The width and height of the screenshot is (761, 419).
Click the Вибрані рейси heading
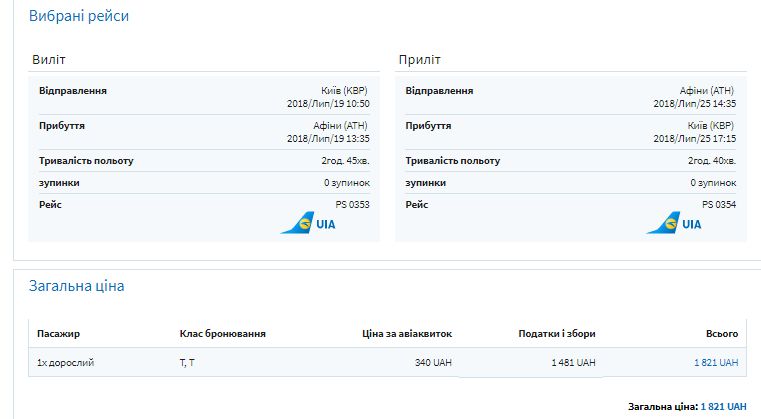click(x=78, y=17)
